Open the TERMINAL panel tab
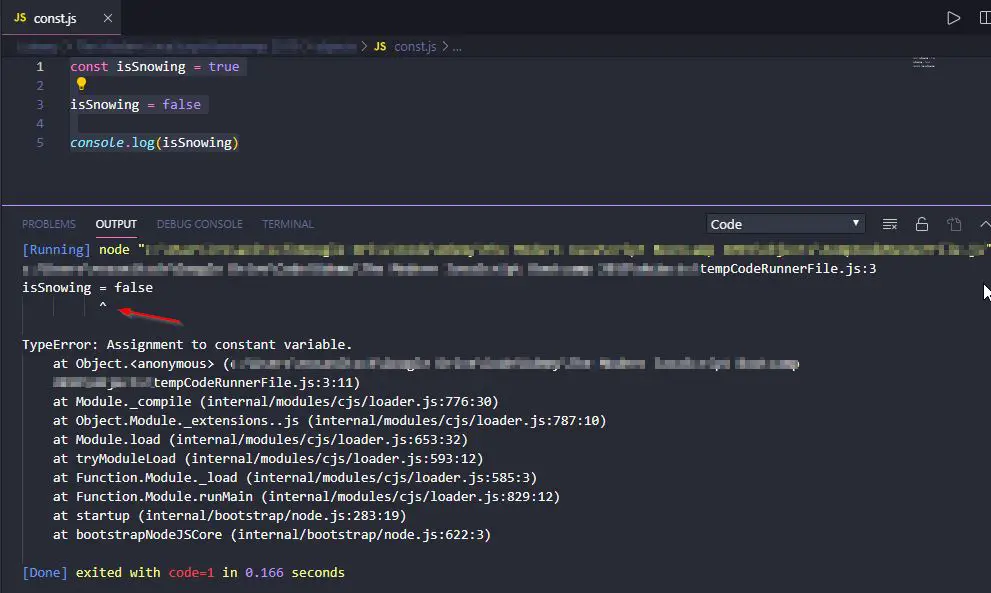Viewport: 991px width, 593px height. pos(288,224)
